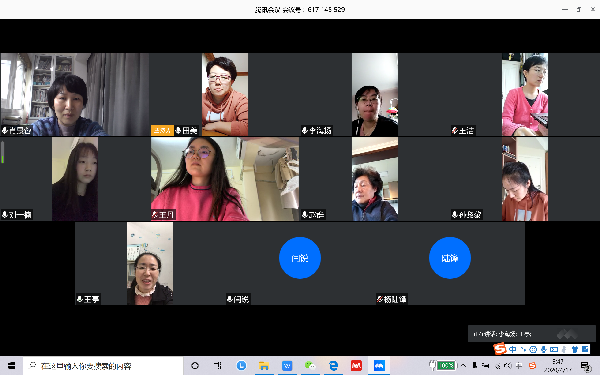This screenshot has width=600, height=375.
Task: Open the Sogou toolbar soft keyboard icon
Action: tap(554, 349)
